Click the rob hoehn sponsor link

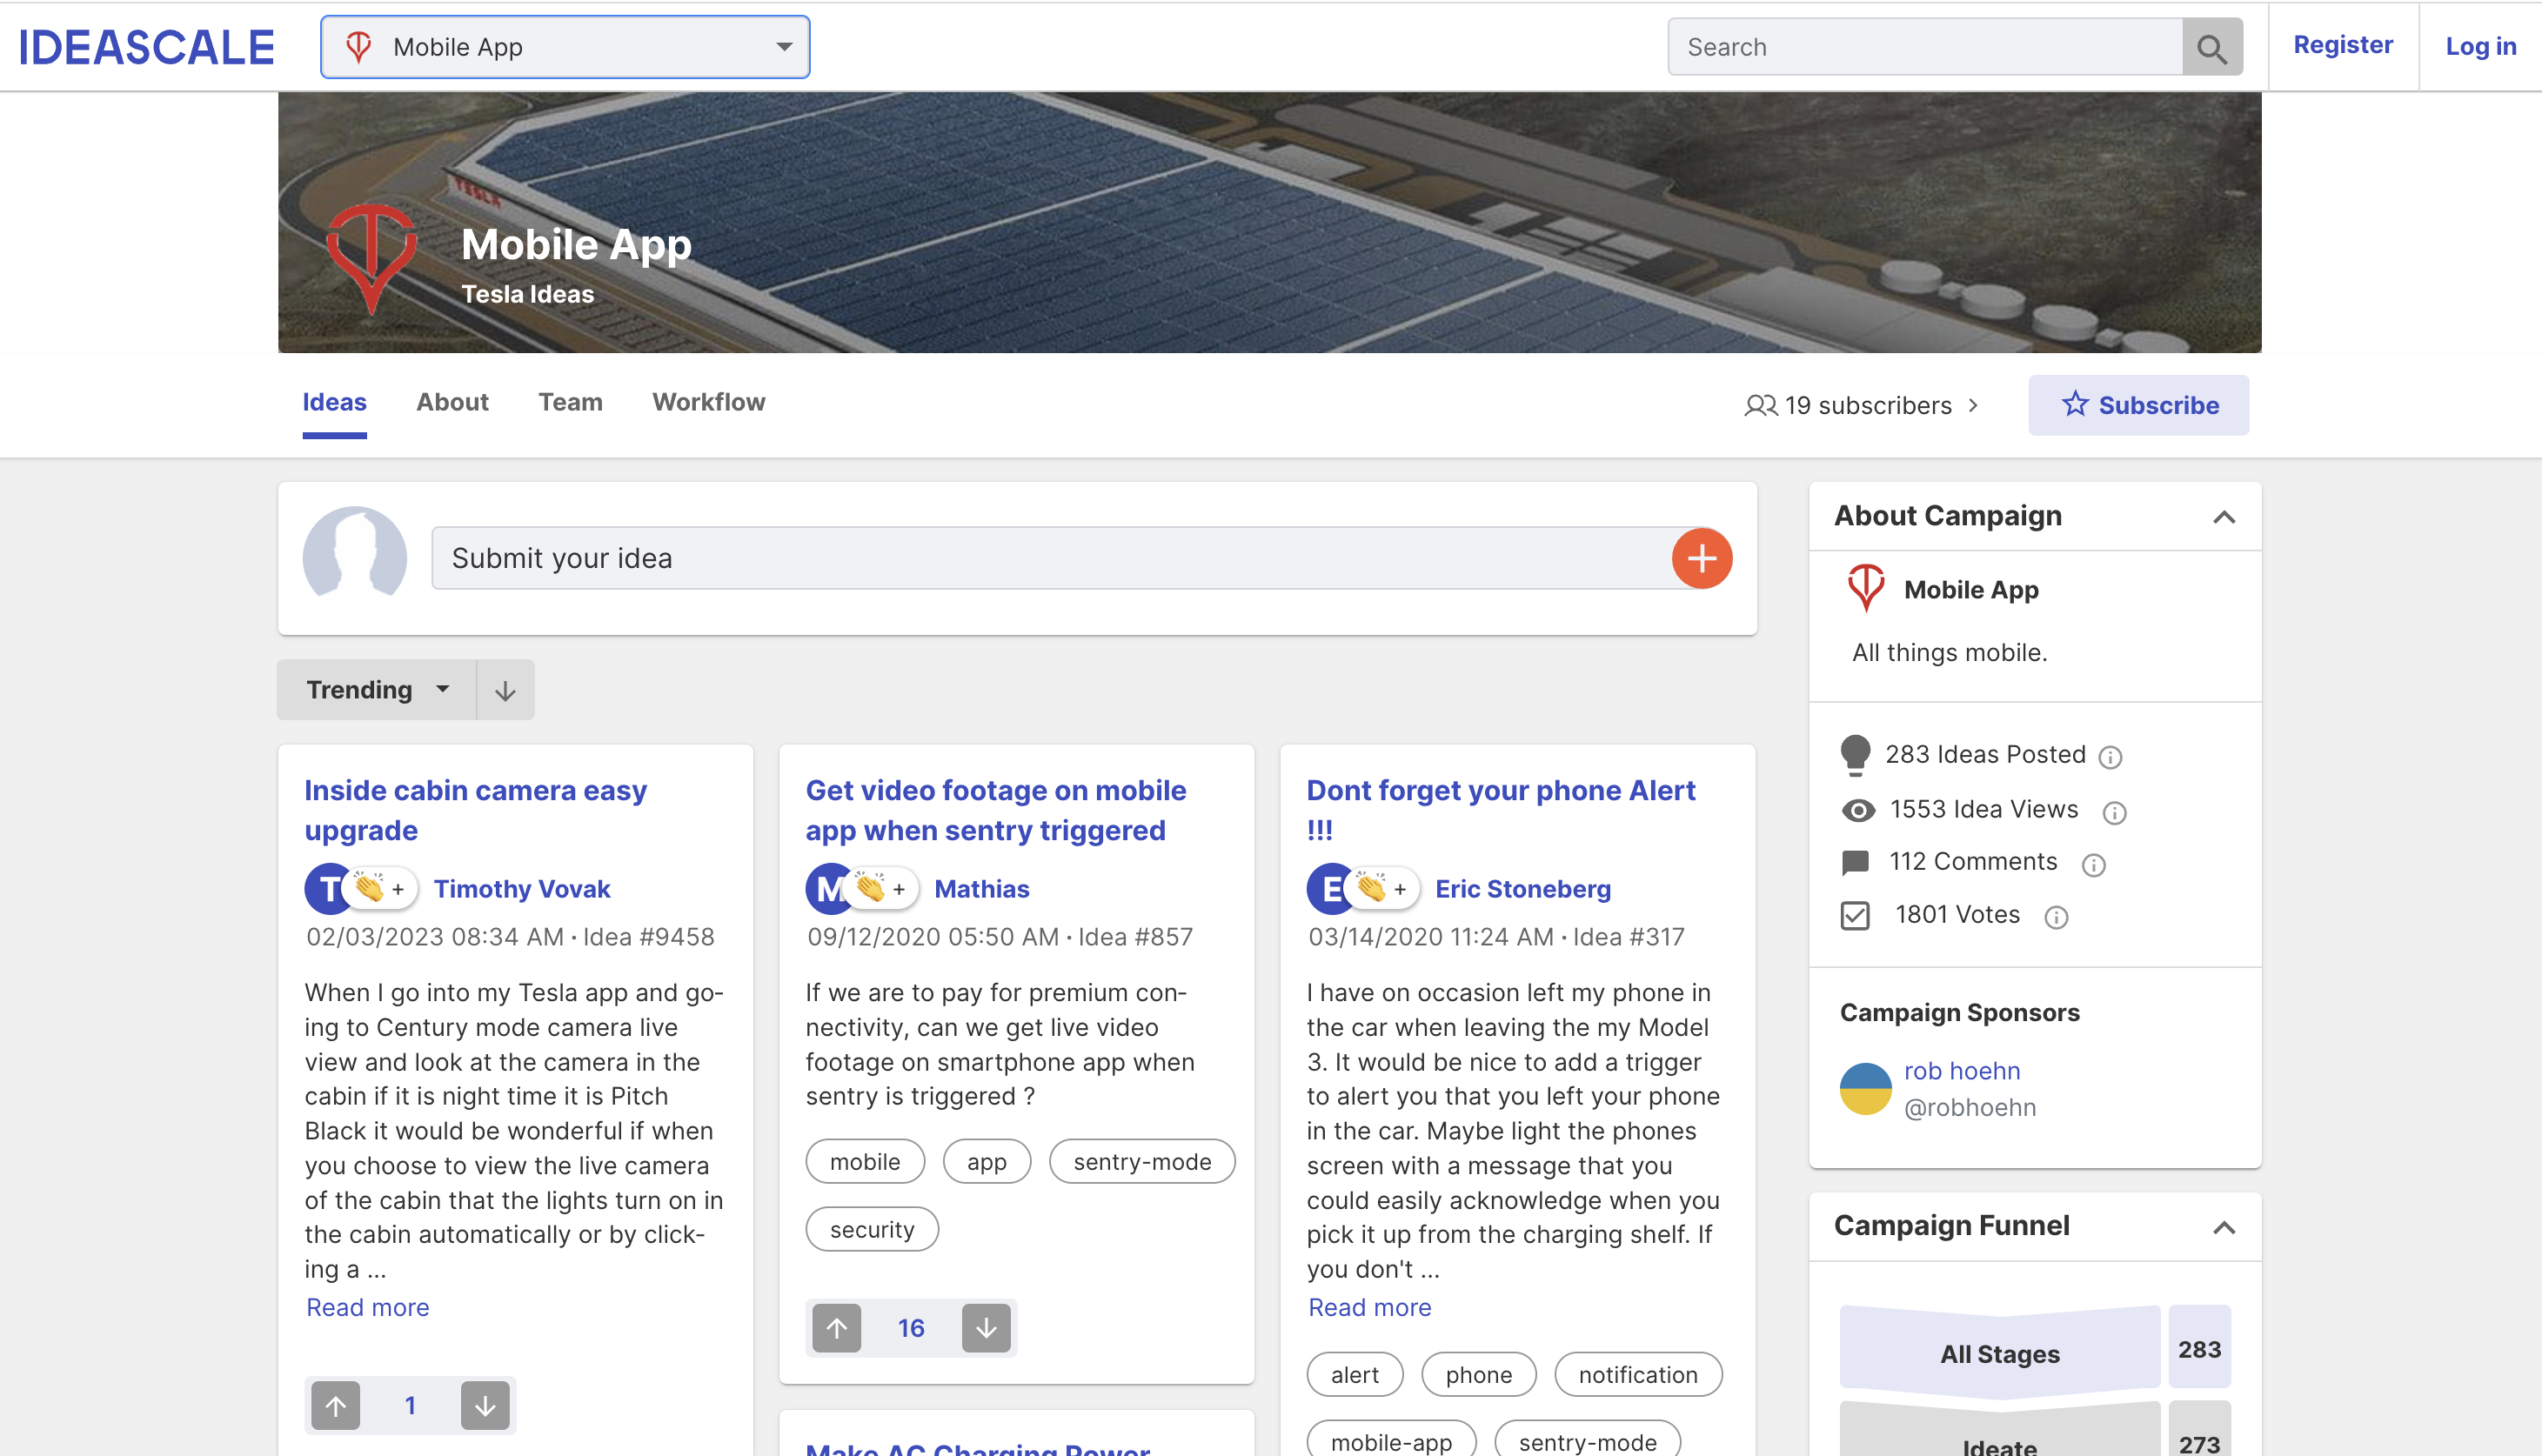[x=1961, y=1071]
